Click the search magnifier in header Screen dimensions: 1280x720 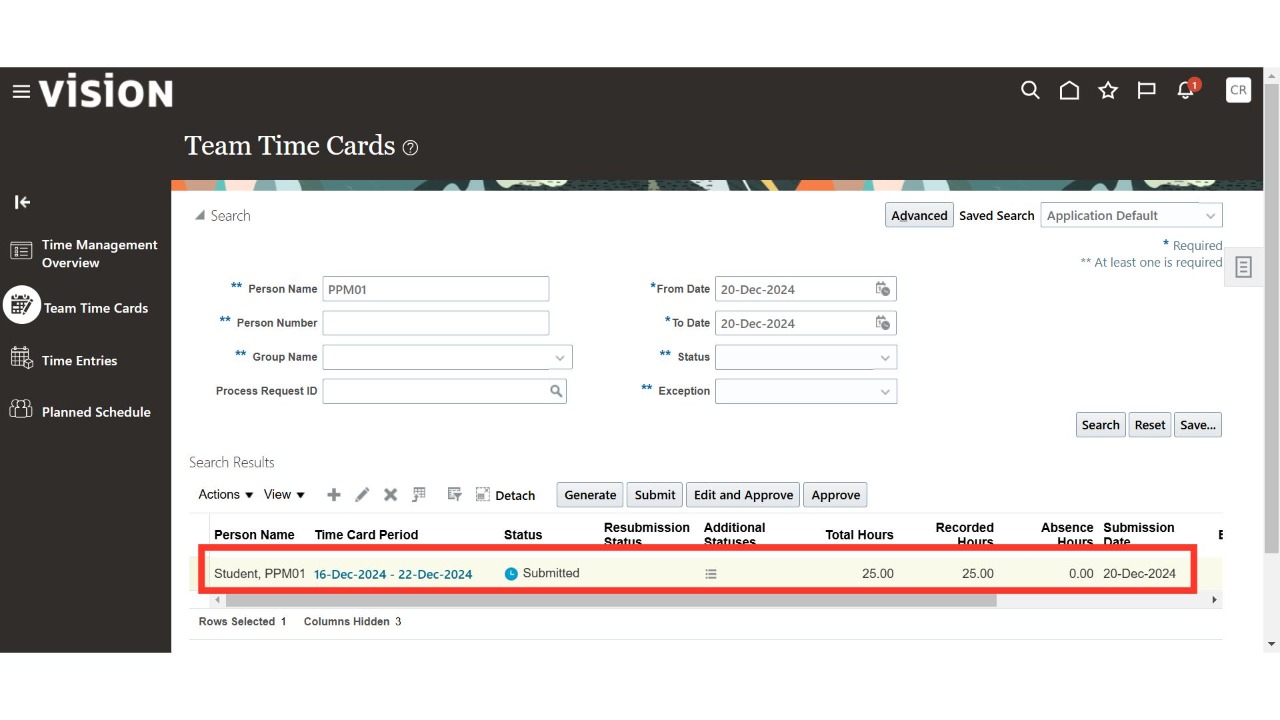[1030, 91]
